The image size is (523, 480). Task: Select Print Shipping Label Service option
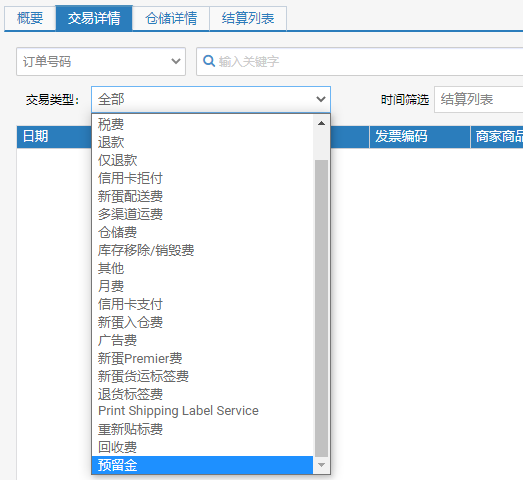coord(202,411)
